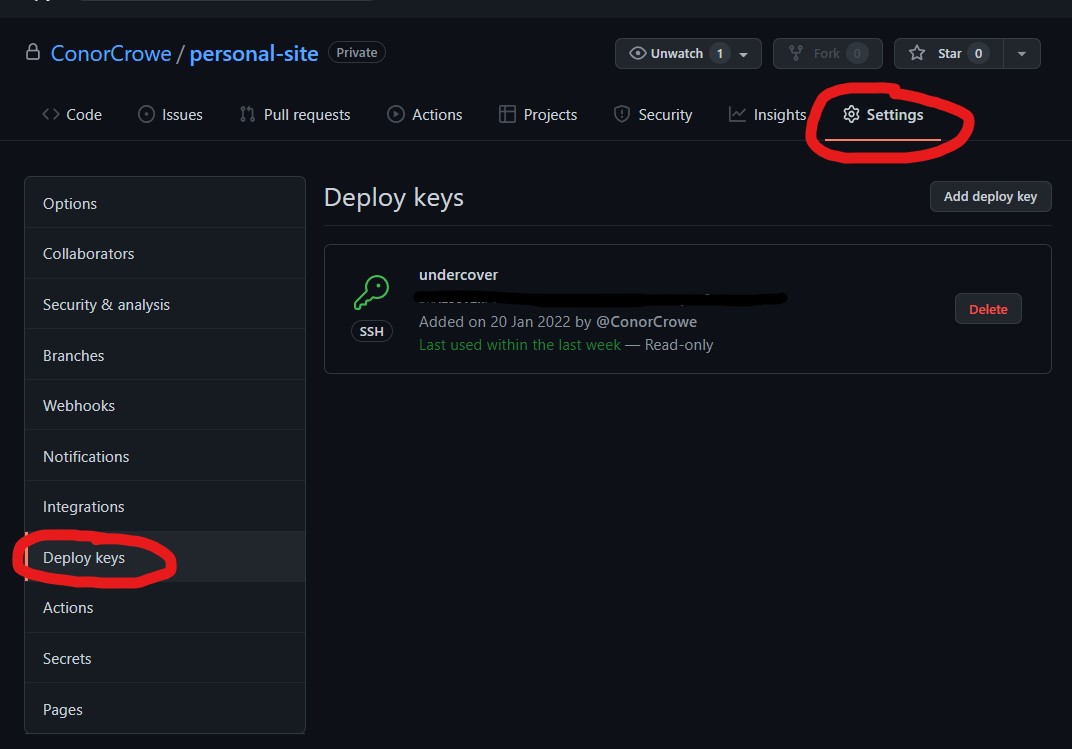Open the Code tab
The width and height of the screenshot is (1072, 749).
click(x=72, y=115)
